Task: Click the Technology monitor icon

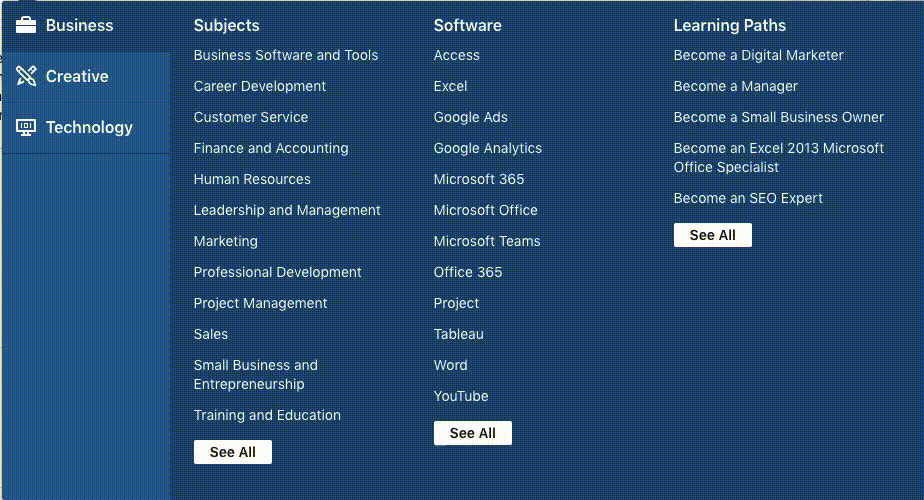Action: coord(26,127)
